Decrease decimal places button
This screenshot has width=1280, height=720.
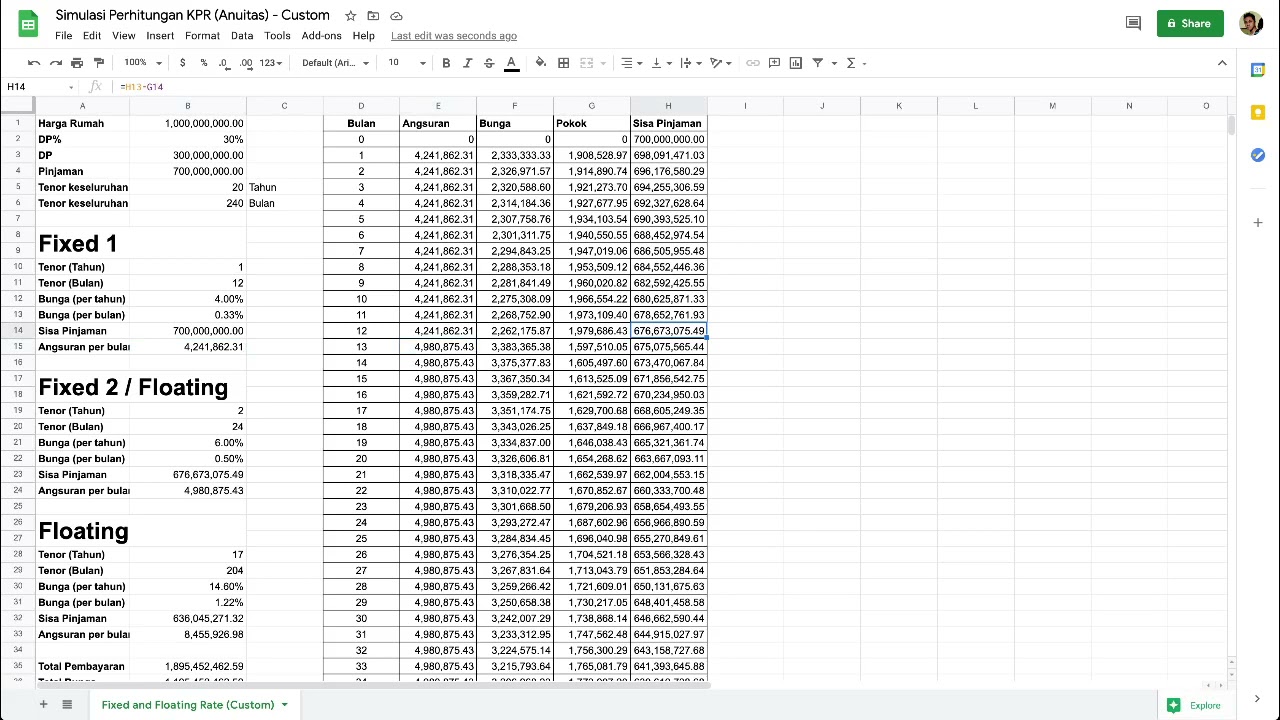(225, 63)
